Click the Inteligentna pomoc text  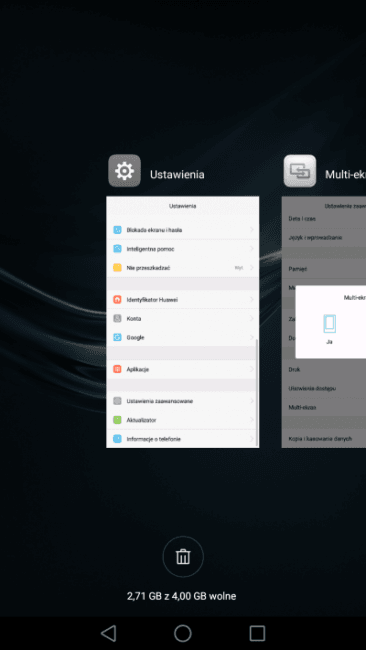coord(150,249)
